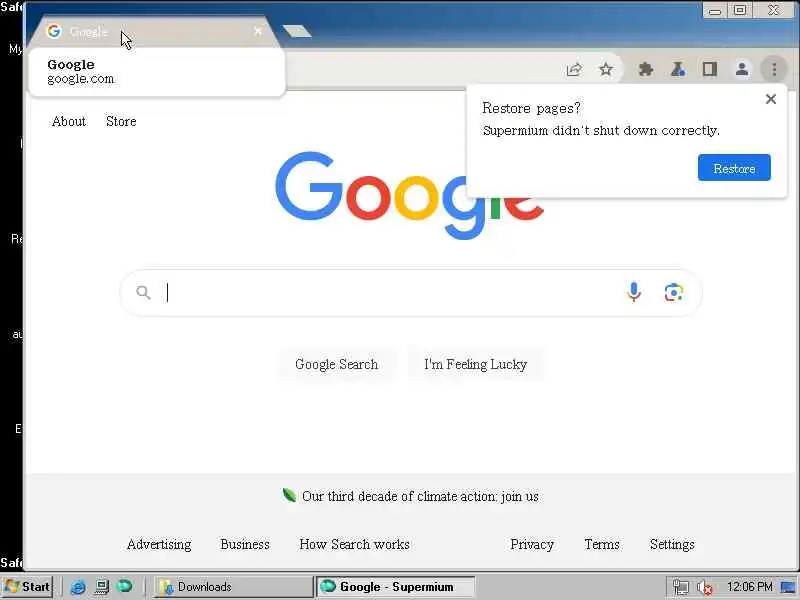Click the network tray icon
Viewport: 800px width, 600px height.
coord(681,587)
